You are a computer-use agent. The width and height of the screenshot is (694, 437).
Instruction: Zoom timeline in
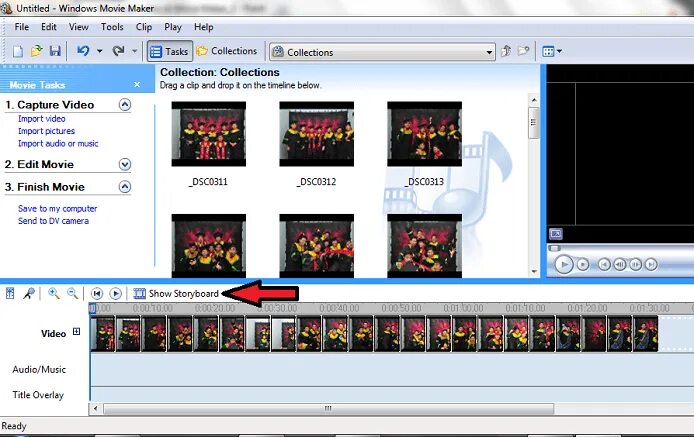click(x=54, y=293)
